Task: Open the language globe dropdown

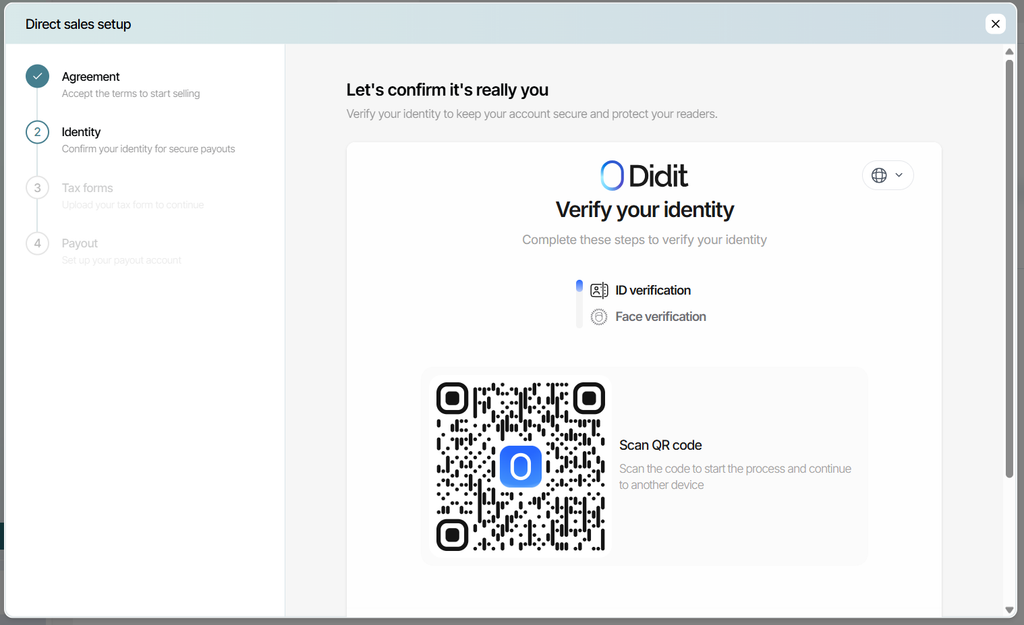Action: [888, 175]
